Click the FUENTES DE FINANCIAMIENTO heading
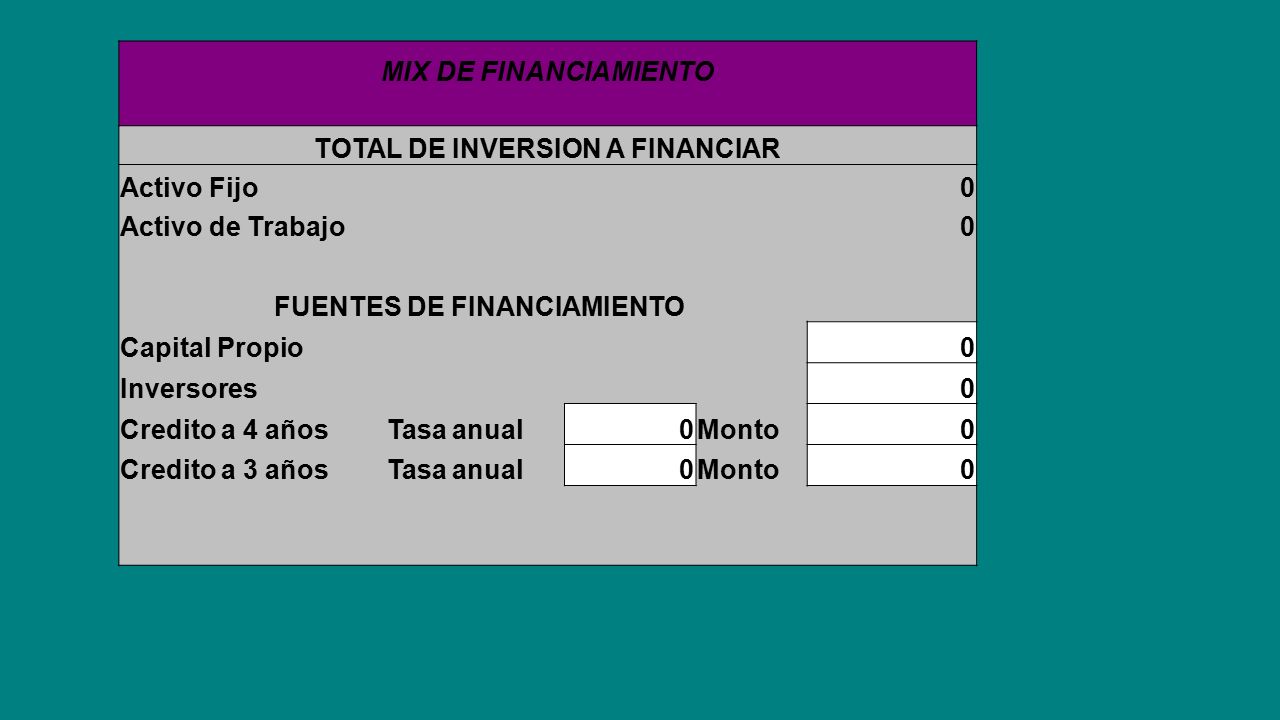Image resolution: width=1280 pixels, height=720 pixels. 479,306
